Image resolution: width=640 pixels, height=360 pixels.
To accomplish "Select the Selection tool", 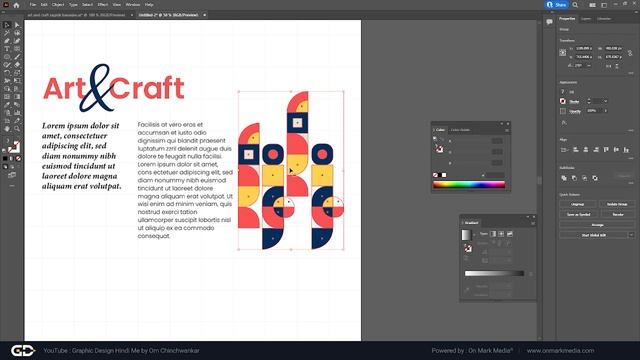I will click(x=7, y=25).
